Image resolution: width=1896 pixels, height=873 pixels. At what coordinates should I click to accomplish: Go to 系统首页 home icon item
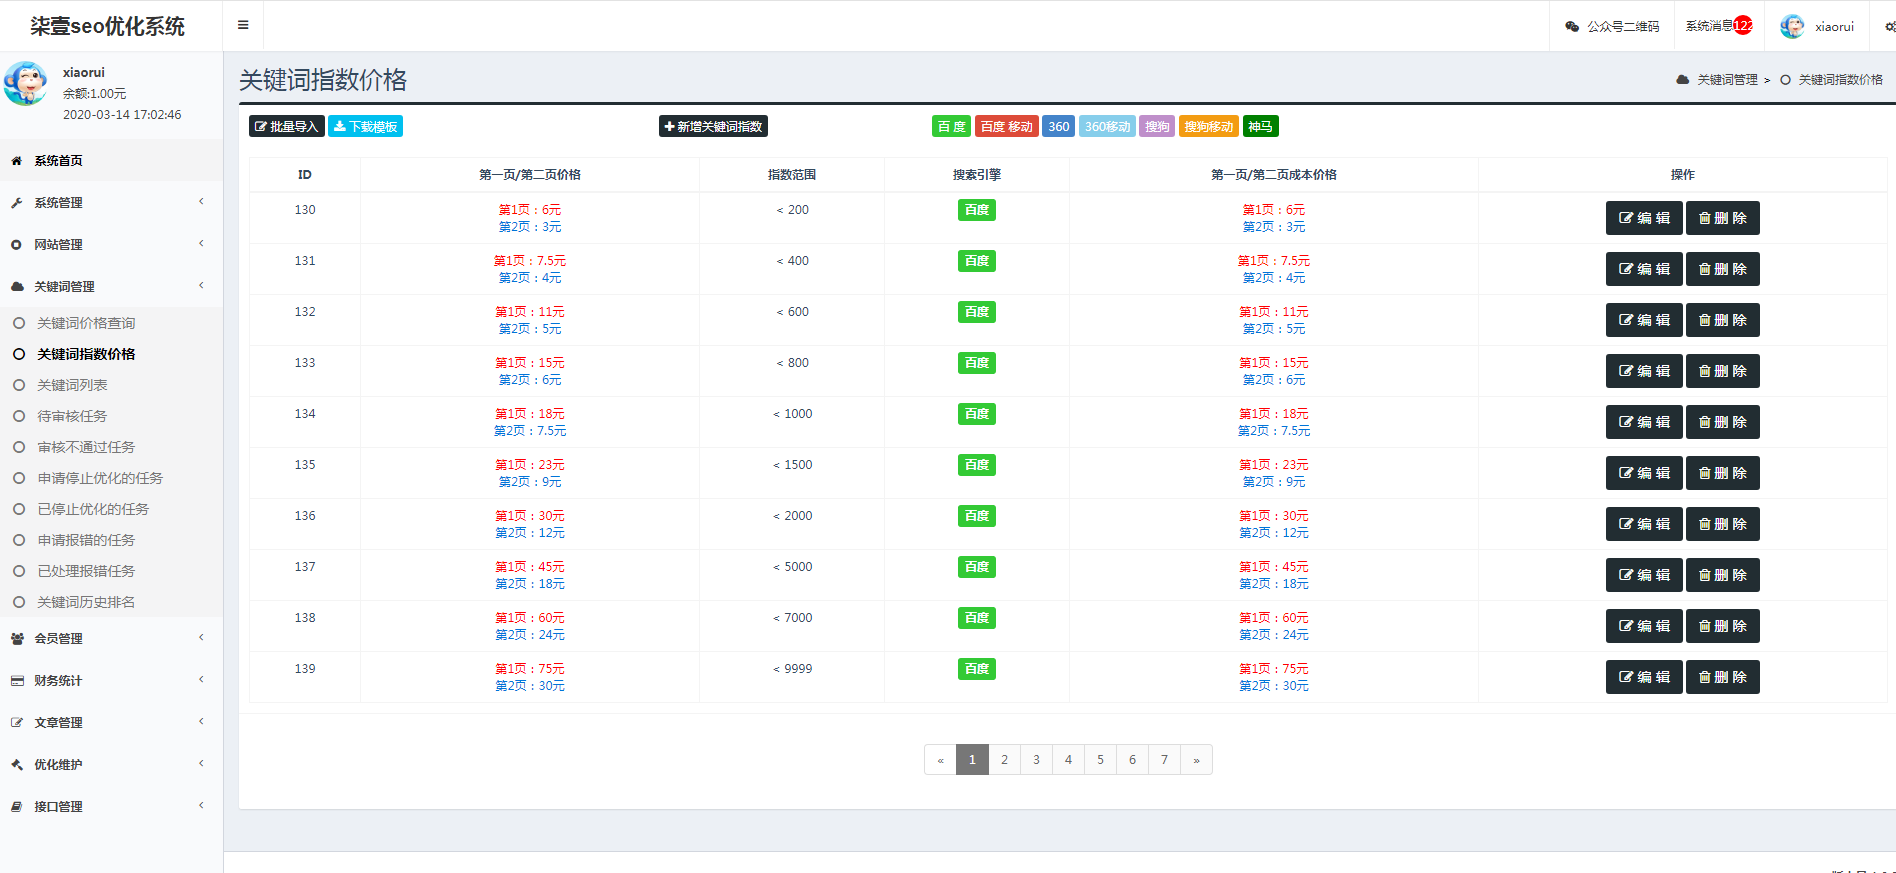click(58, 161)
